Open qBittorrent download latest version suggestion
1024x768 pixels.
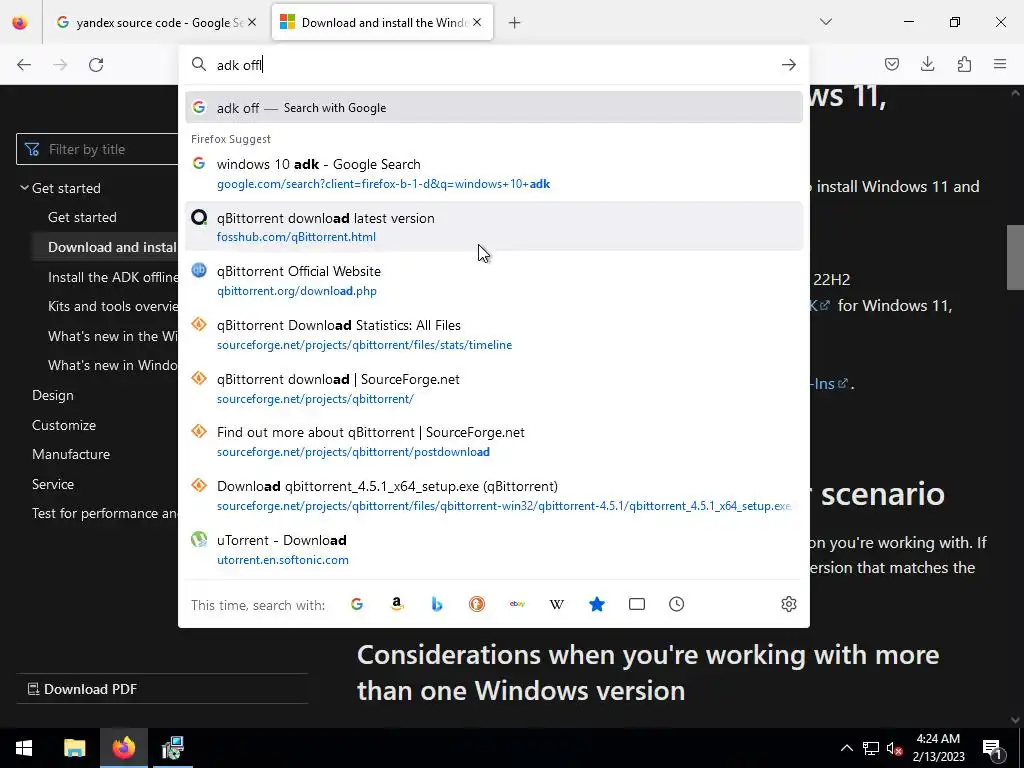[494, 227]
